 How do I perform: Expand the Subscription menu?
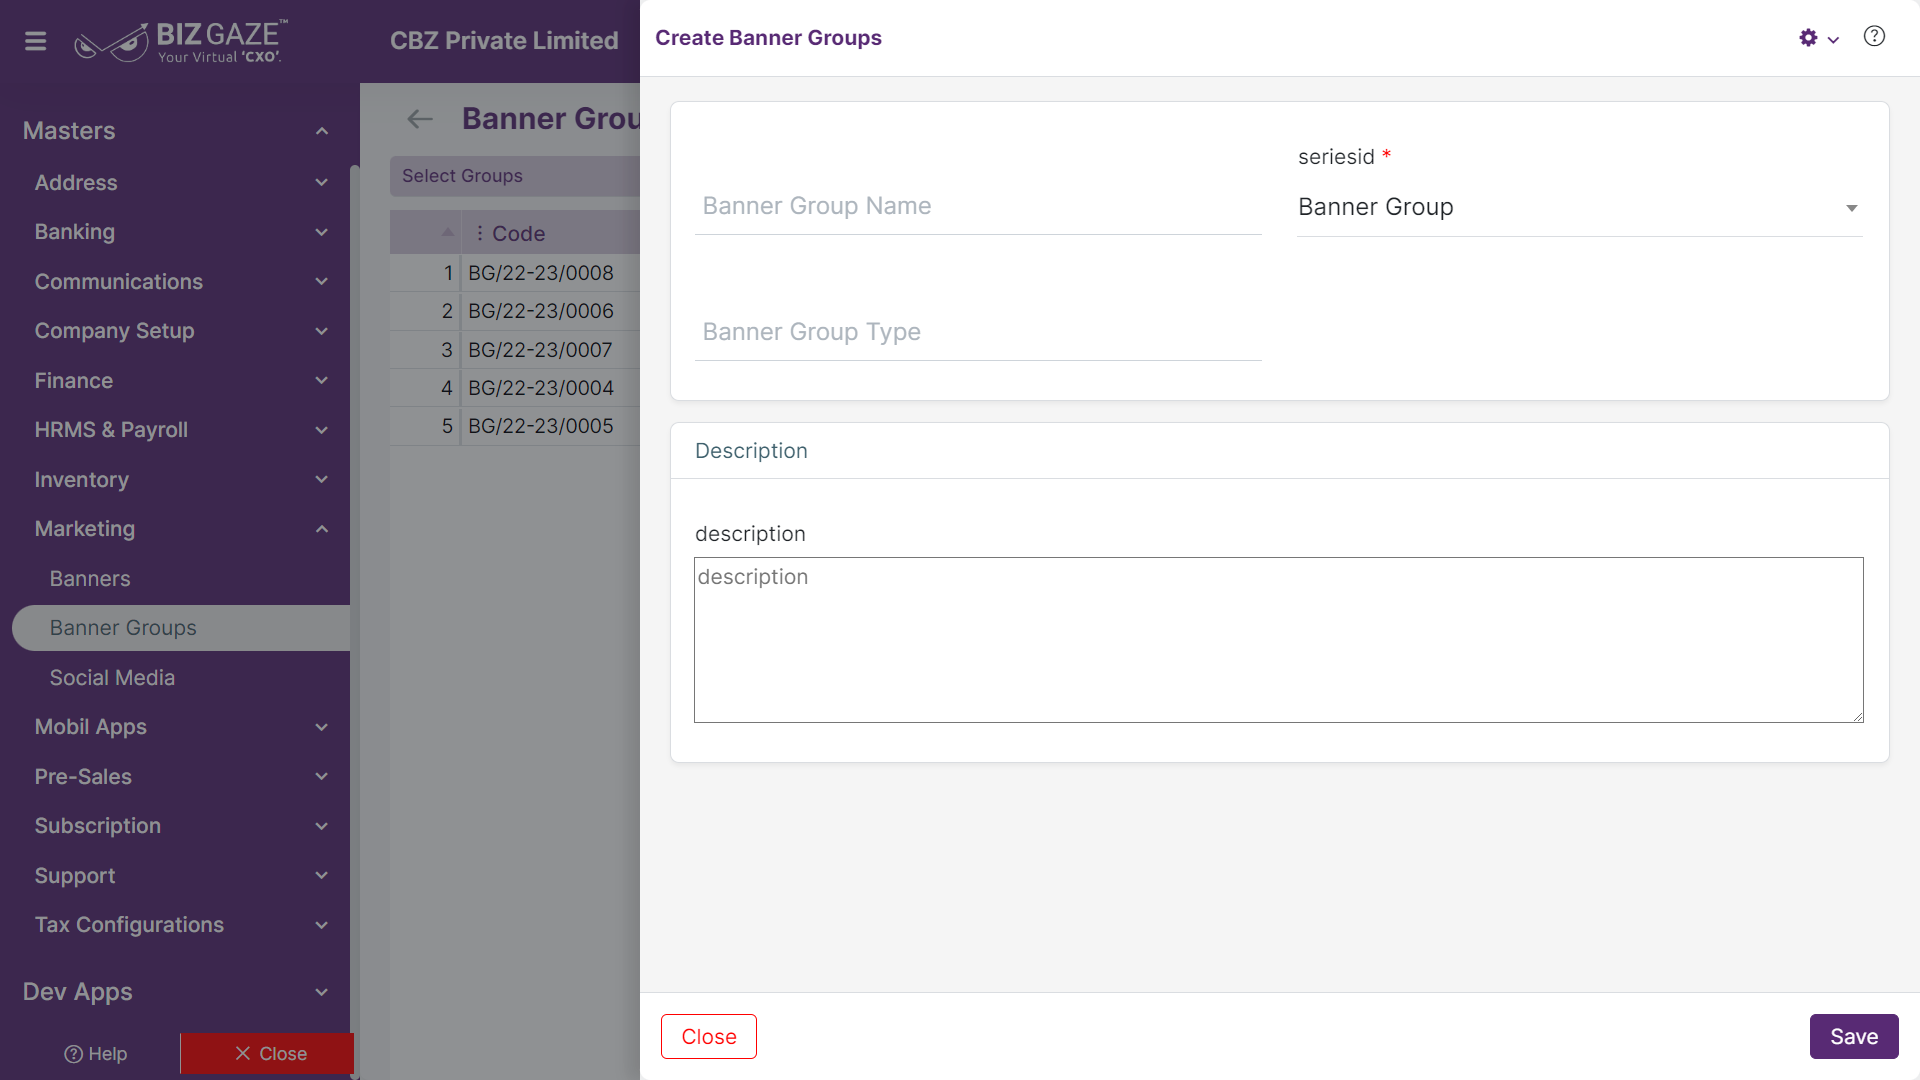coord(180,826)
